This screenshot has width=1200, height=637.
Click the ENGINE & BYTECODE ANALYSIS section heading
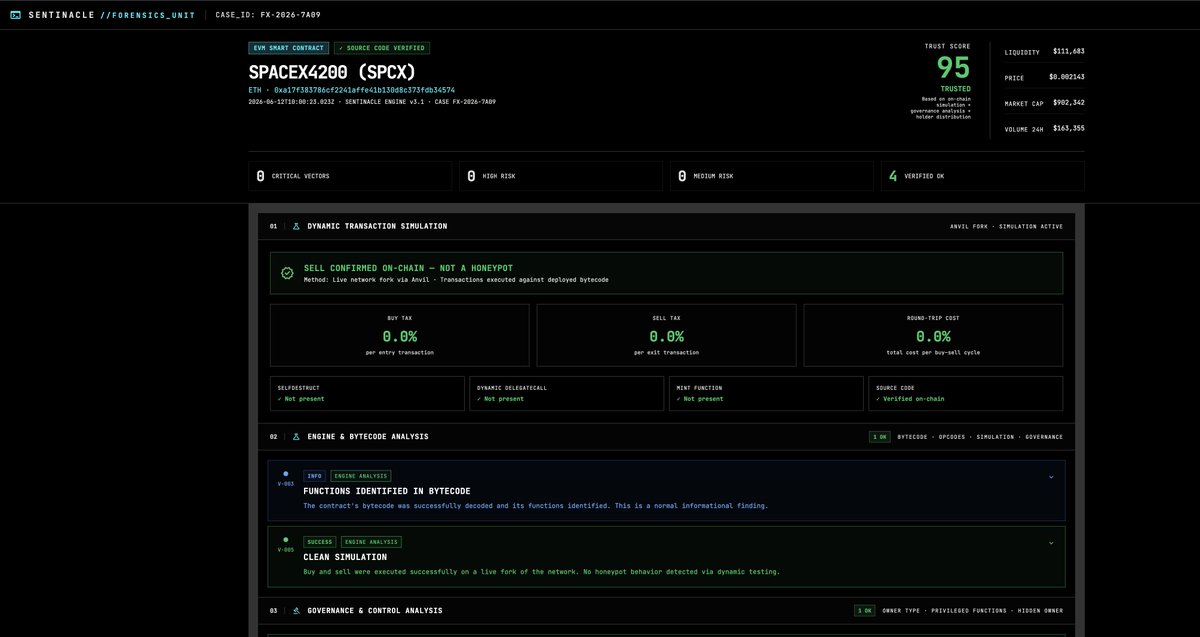pyautogui.click(x=368, y=437)
